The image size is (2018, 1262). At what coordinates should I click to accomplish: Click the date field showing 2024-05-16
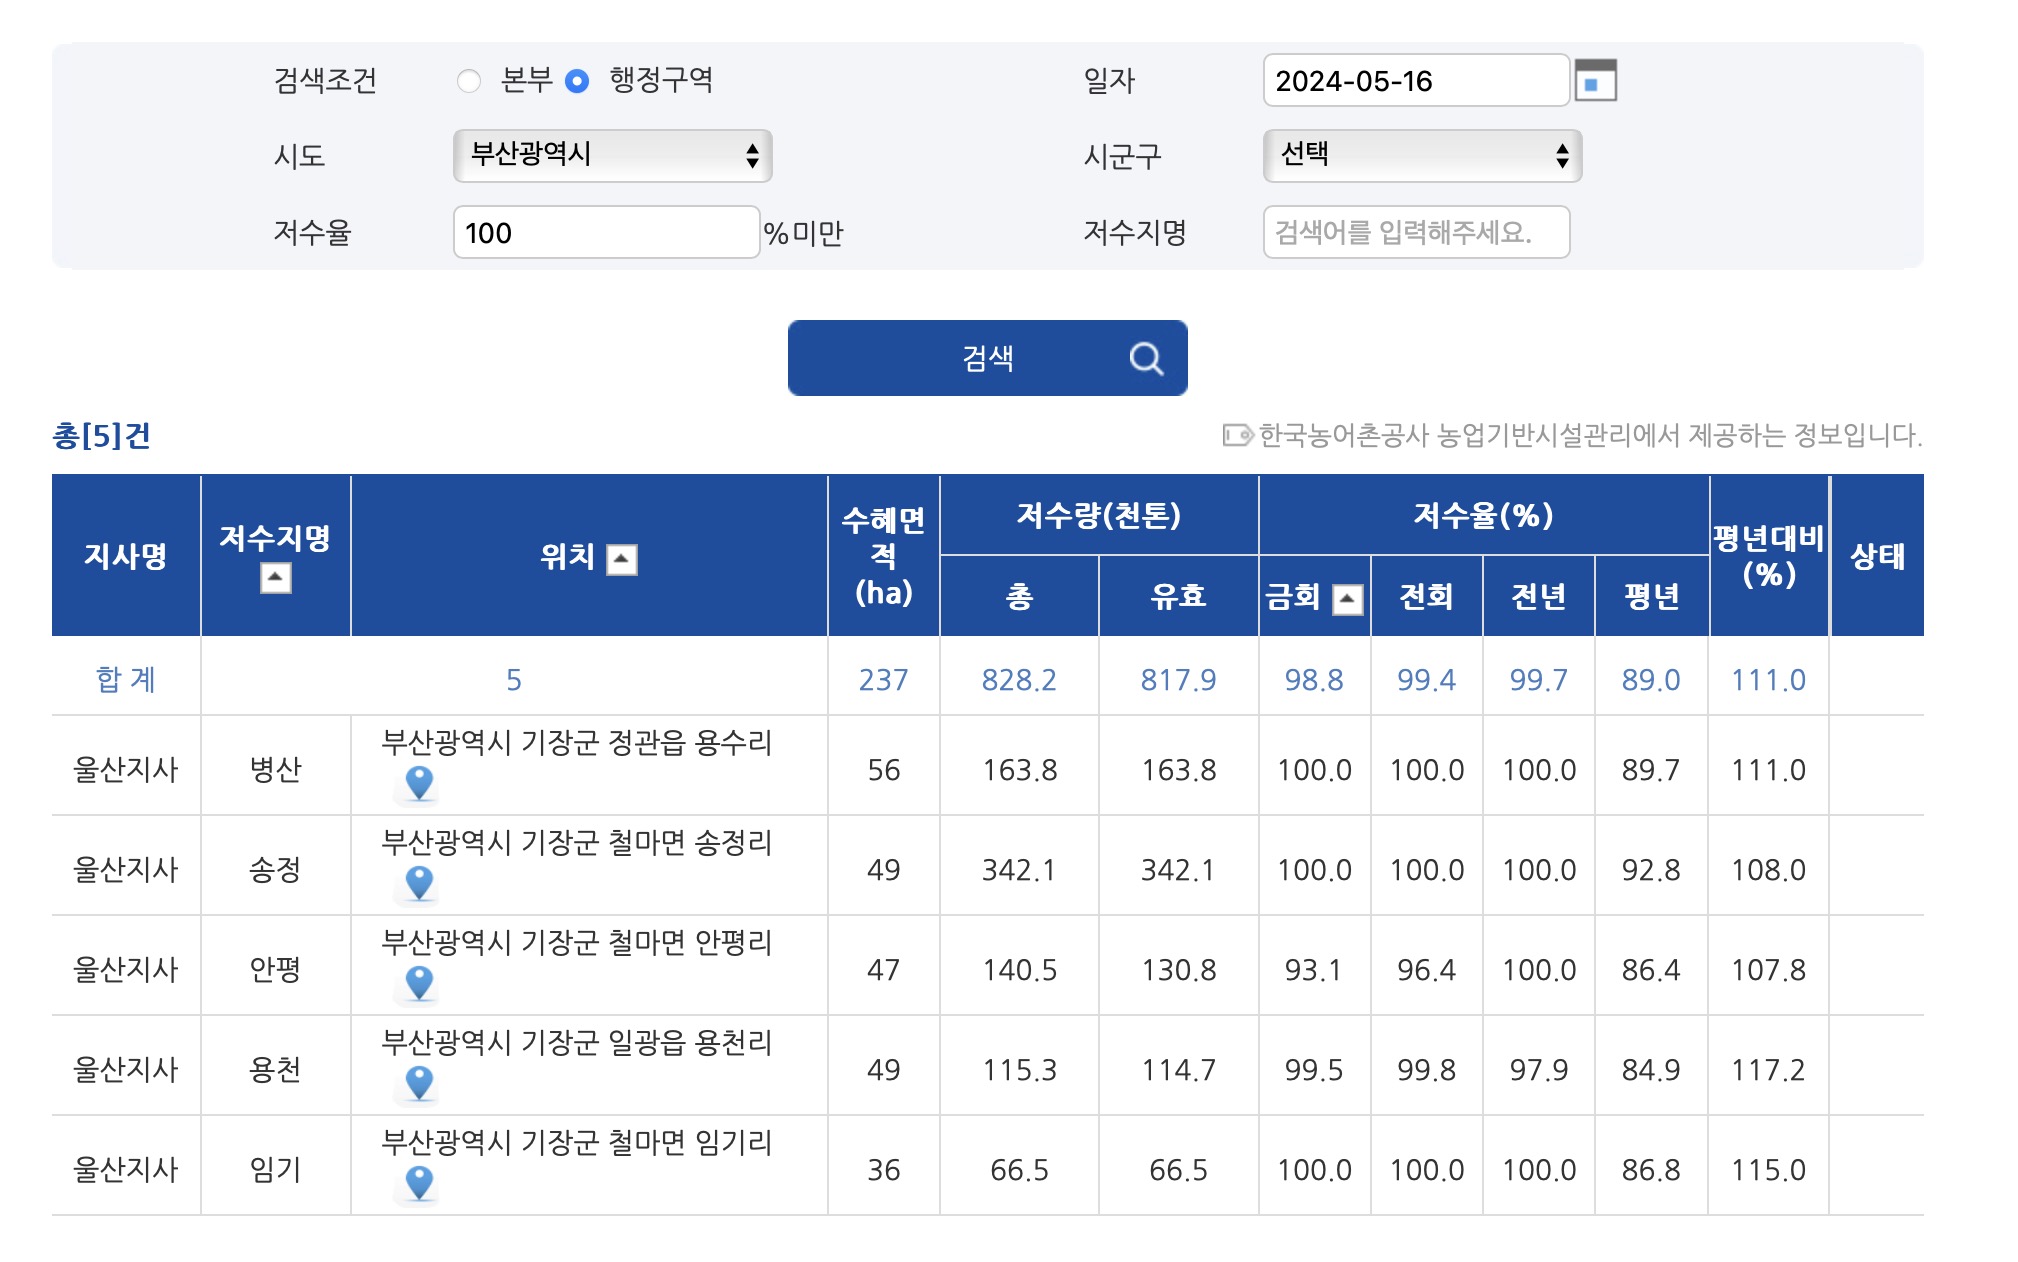1415,81
